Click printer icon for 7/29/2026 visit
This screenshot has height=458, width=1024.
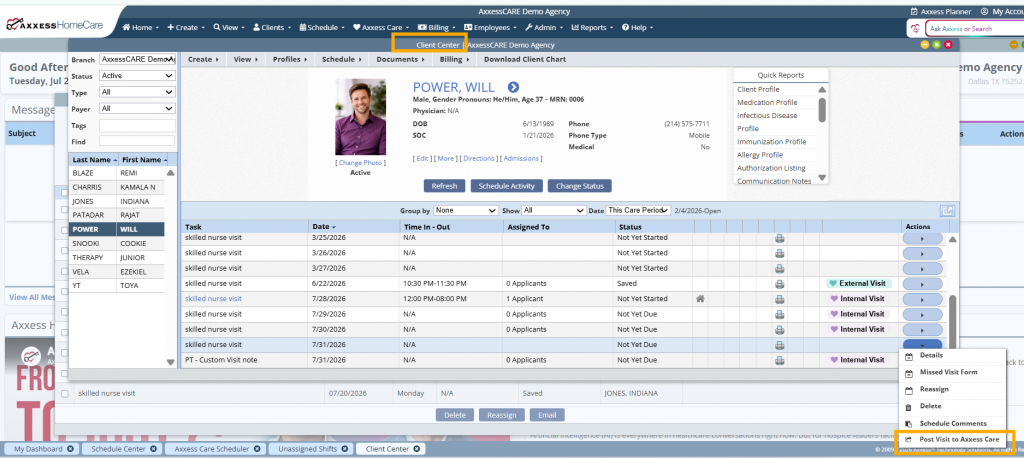pyautogui.click(x=779, y=314)
